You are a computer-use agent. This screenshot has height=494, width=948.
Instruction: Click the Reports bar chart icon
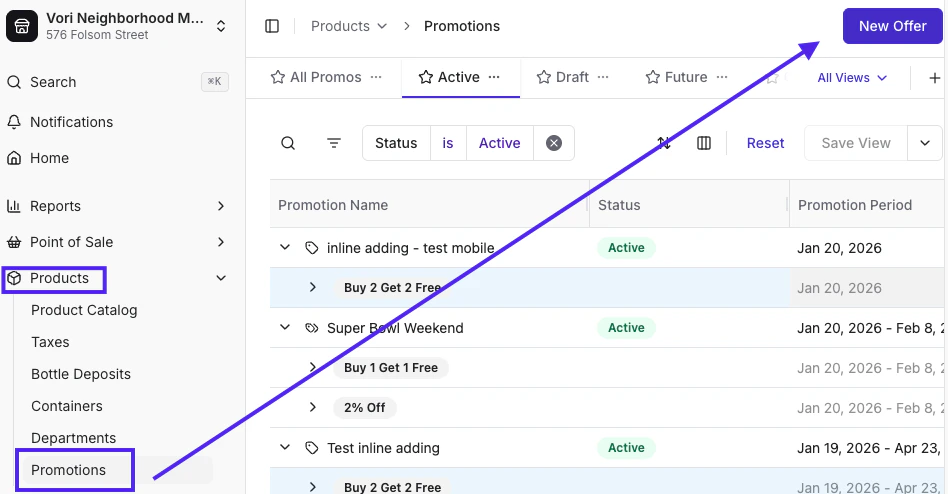tap(14, 206)
